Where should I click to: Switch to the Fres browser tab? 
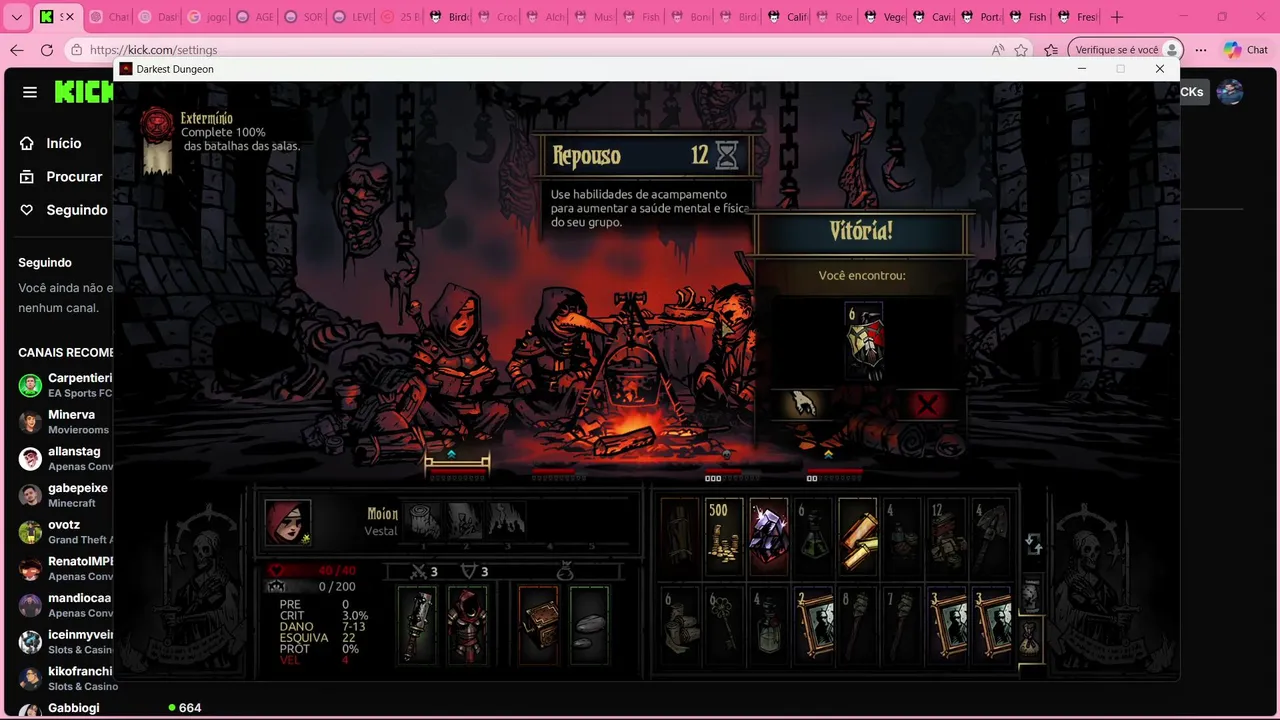[x=1076, y=17]
